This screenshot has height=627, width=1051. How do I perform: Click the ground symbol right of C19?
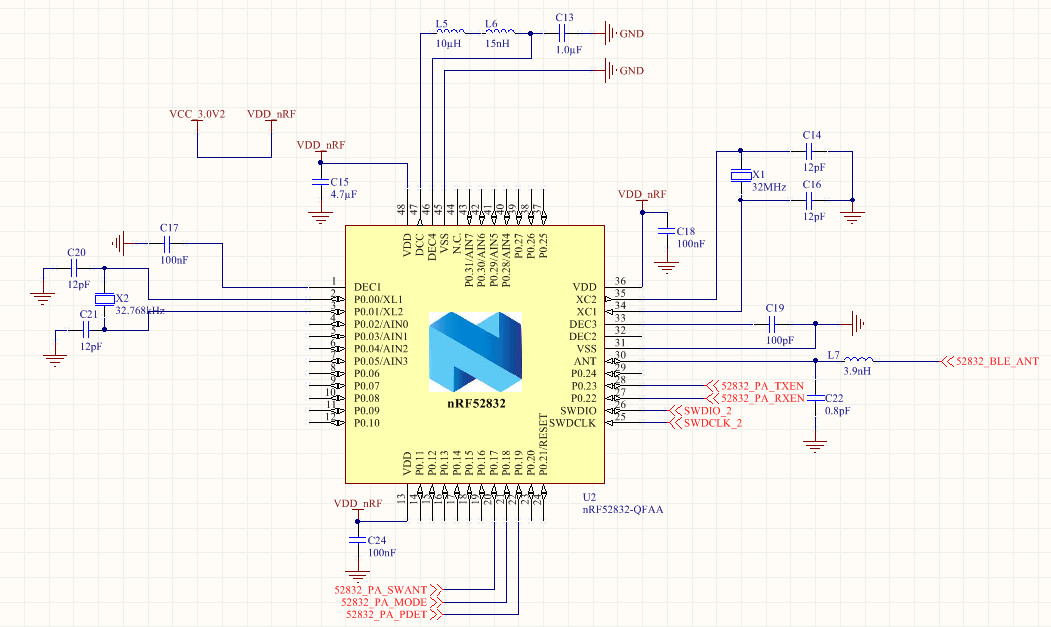pyautogui.click(x=857, y=324)
